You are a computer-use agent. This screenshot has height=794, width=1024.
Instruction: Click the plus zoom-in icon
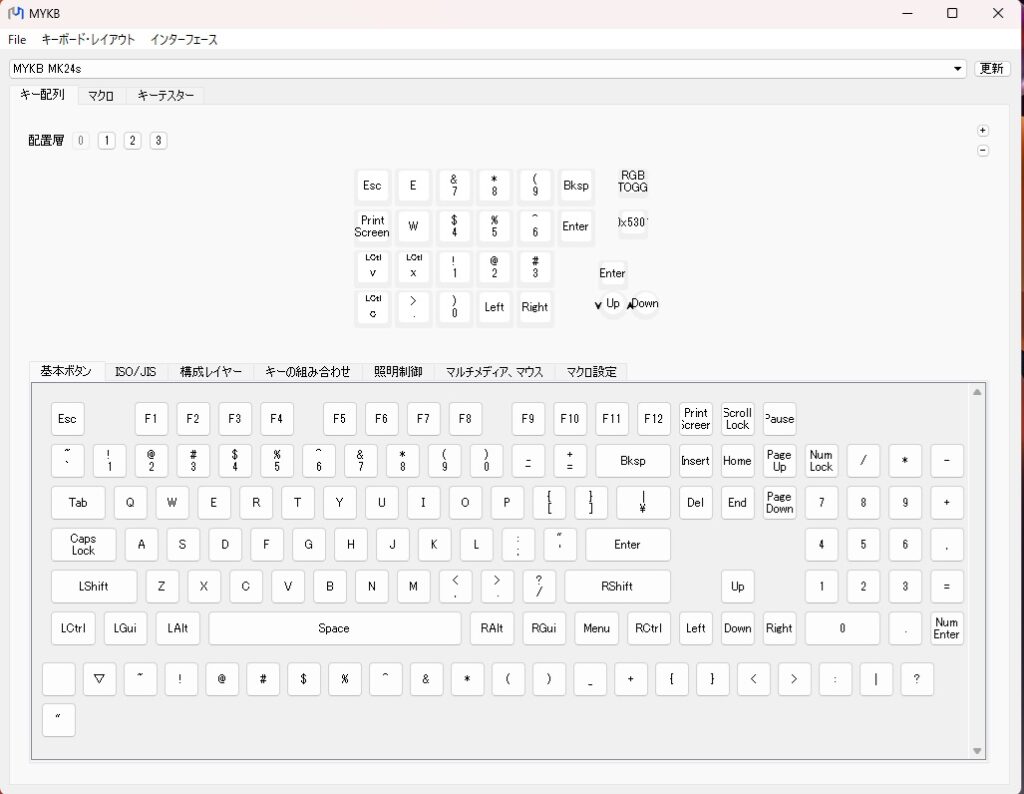(983, 131)
